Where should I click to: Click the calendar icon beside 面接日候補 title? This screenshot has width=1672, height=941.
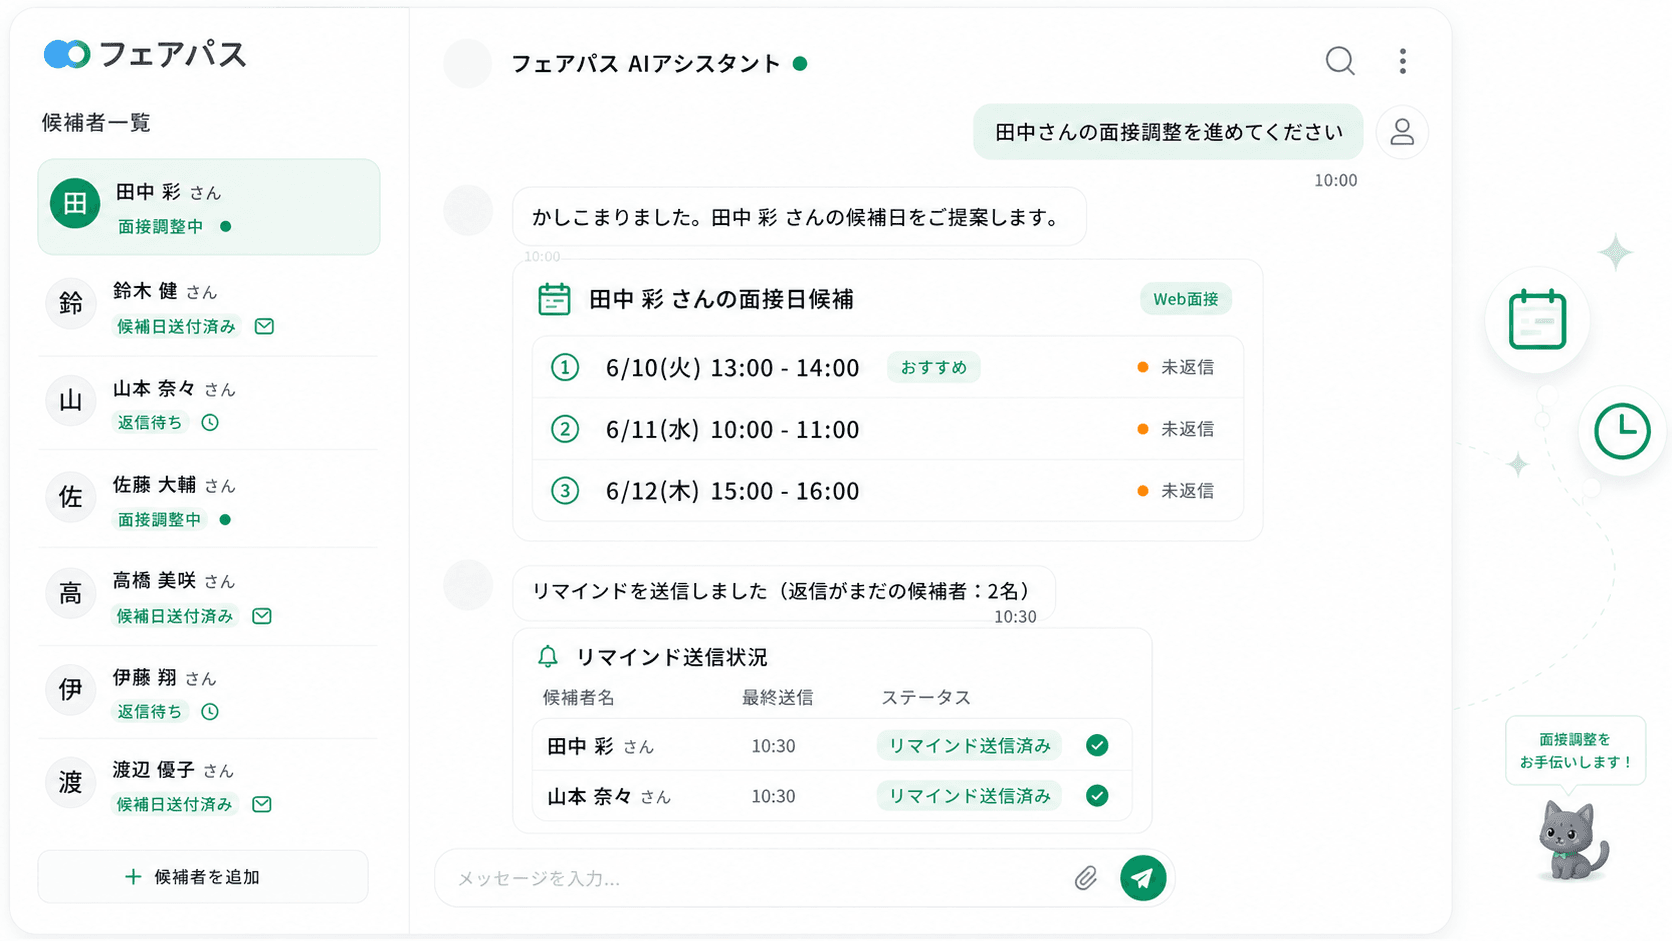click(554, 299)
